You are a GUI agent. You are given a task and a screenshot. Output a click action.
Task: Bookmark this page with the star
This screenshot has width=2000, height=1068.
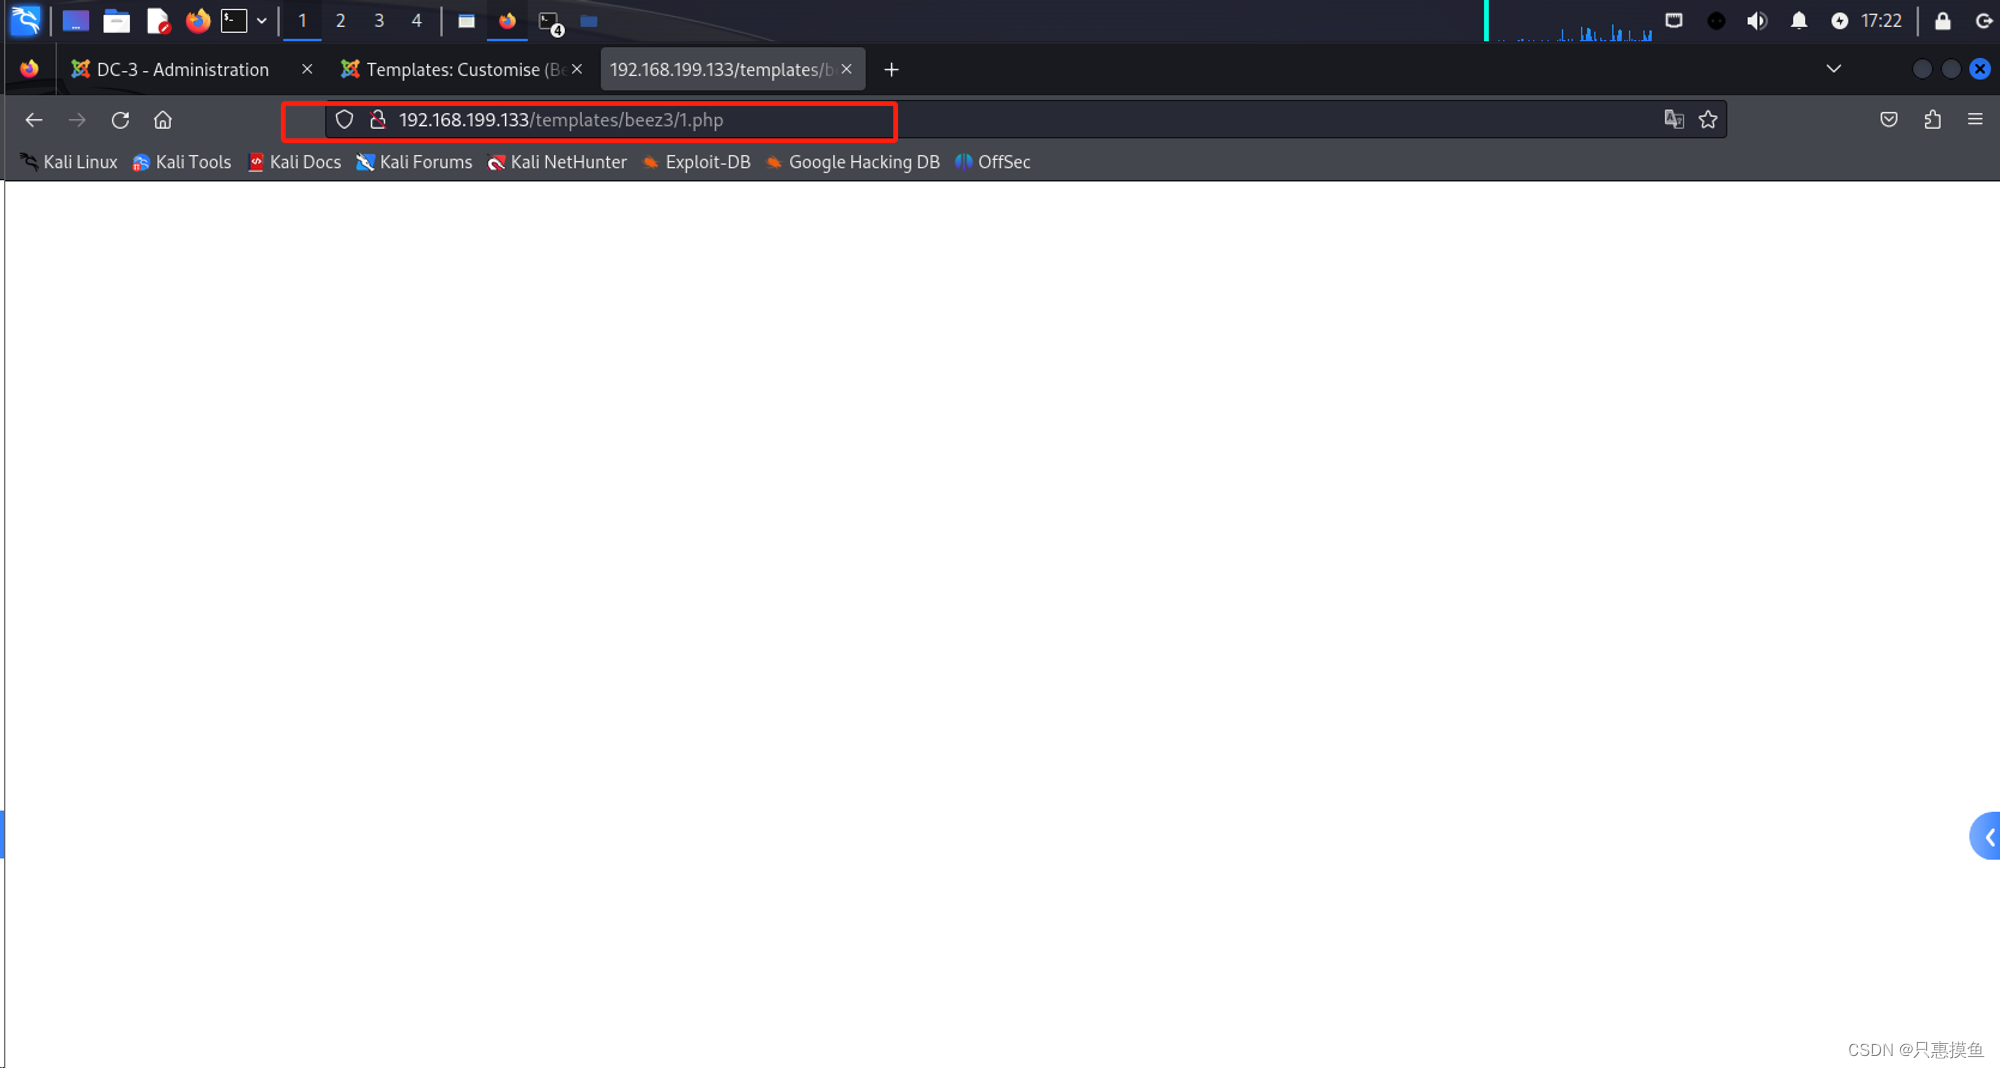1708,120
